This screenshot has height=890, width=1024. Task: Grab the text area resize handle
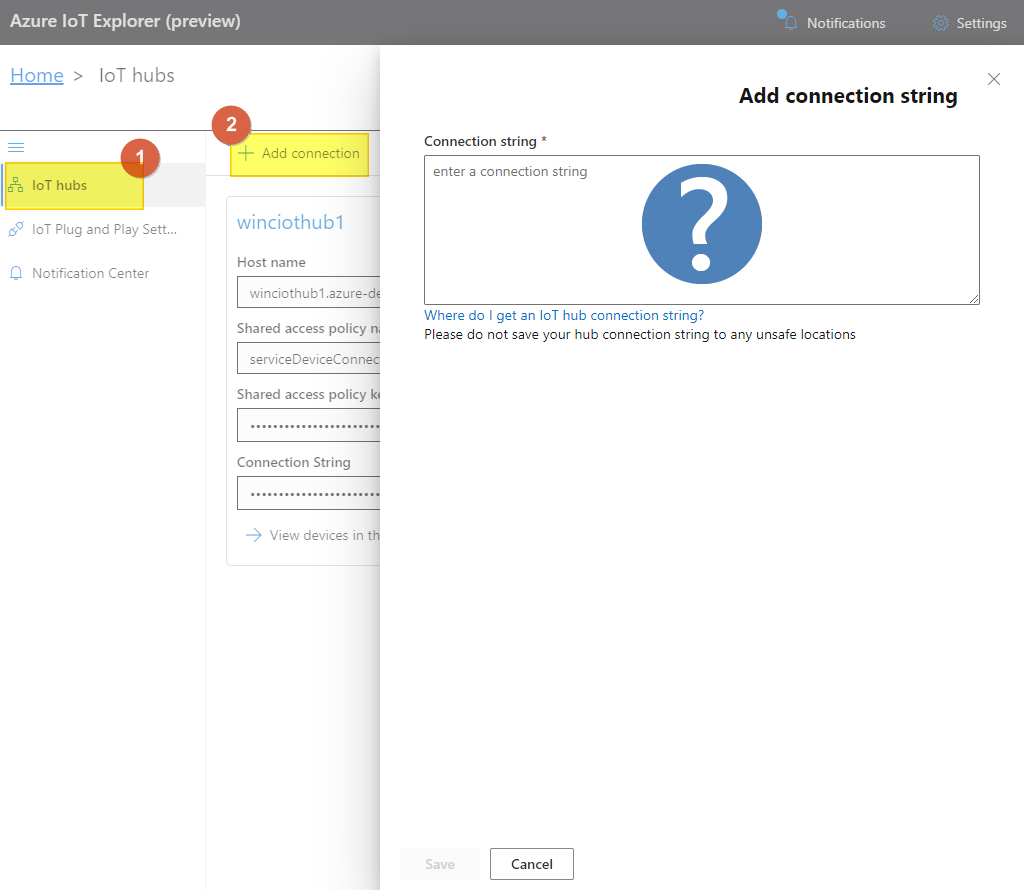click(974, 298)
